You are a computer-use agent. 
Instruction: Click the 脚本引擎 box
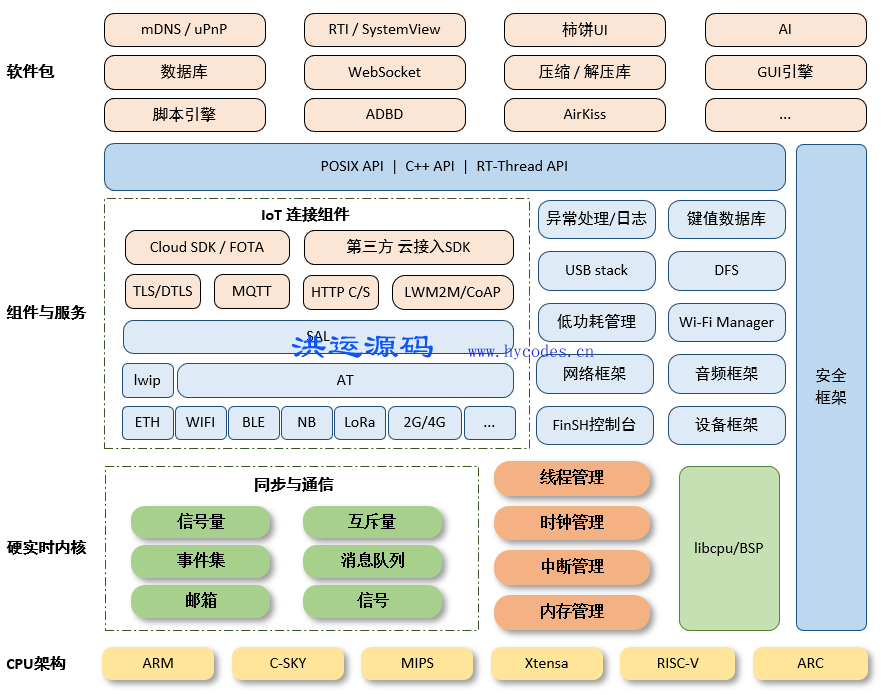(184, 115)
